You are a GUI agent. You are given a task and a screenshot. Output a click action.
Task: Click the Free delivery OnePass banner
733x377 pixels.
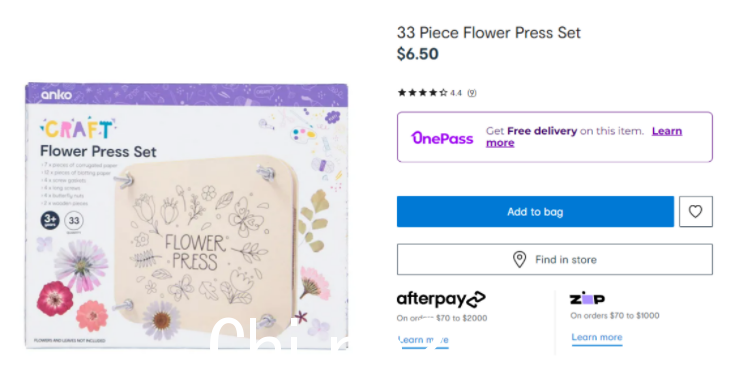click(554, 137)
